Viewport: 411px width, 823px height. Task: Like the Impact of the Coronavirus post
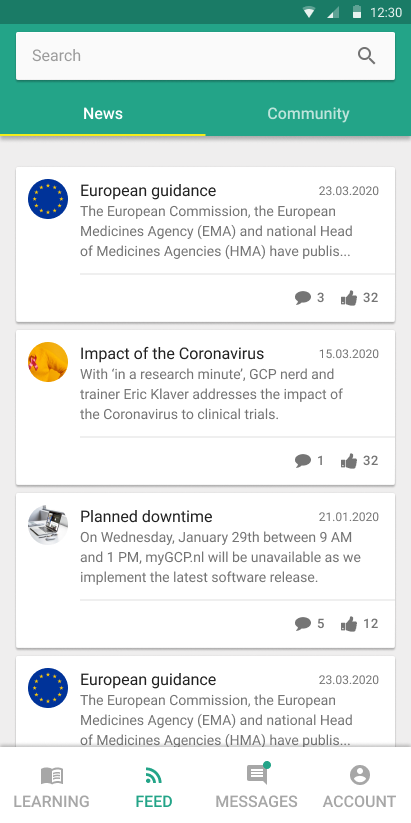click(360, 461)
